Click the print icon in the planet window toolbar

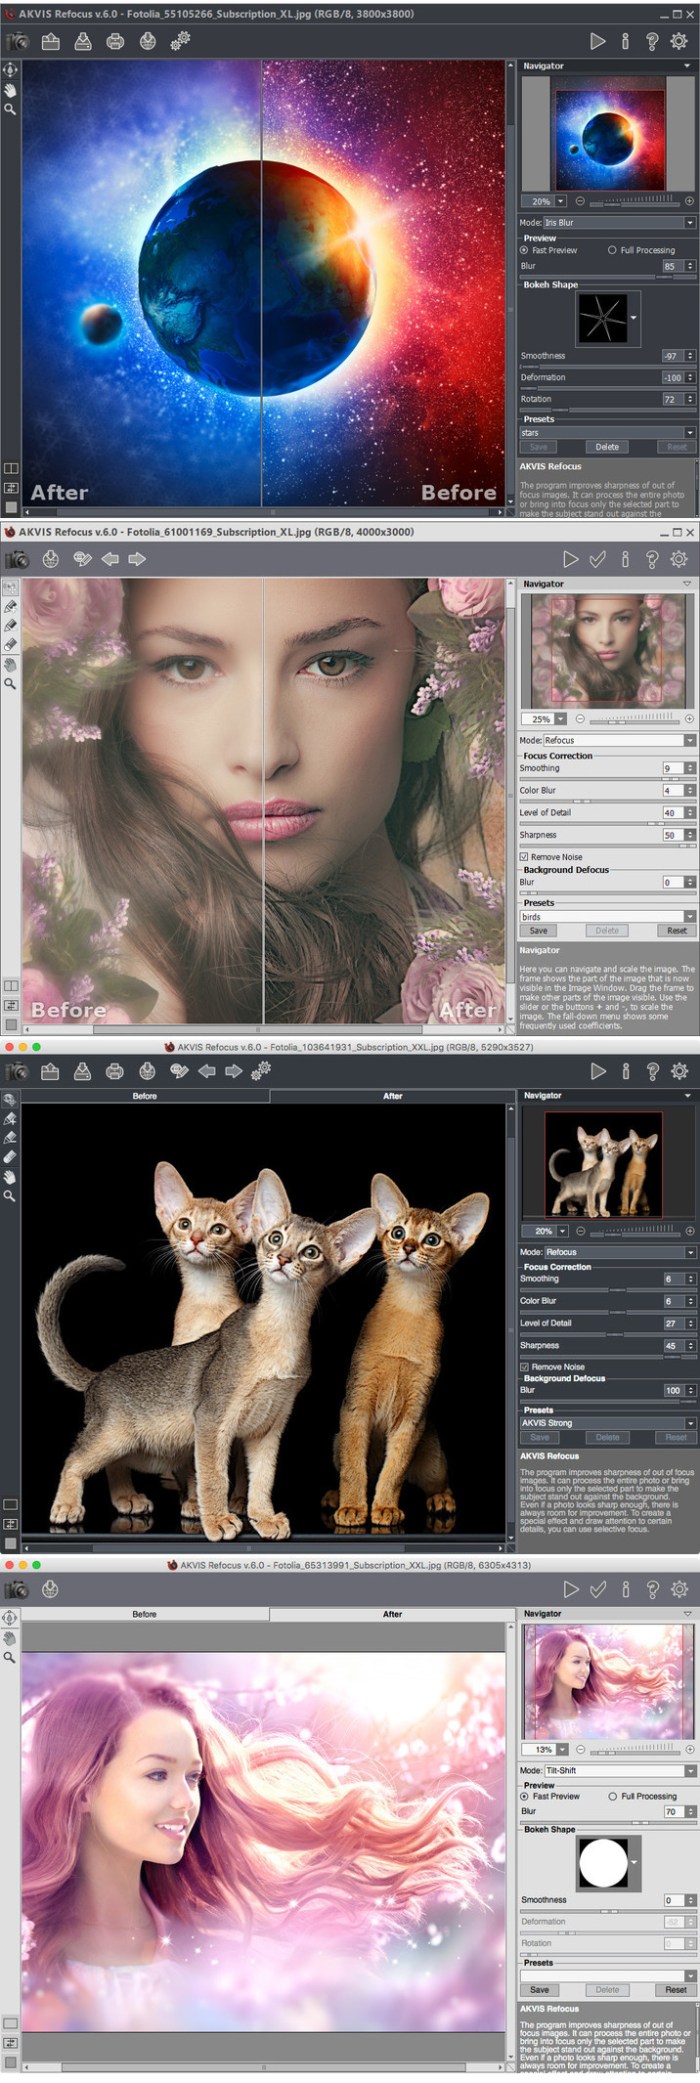(x=115, y=41)
